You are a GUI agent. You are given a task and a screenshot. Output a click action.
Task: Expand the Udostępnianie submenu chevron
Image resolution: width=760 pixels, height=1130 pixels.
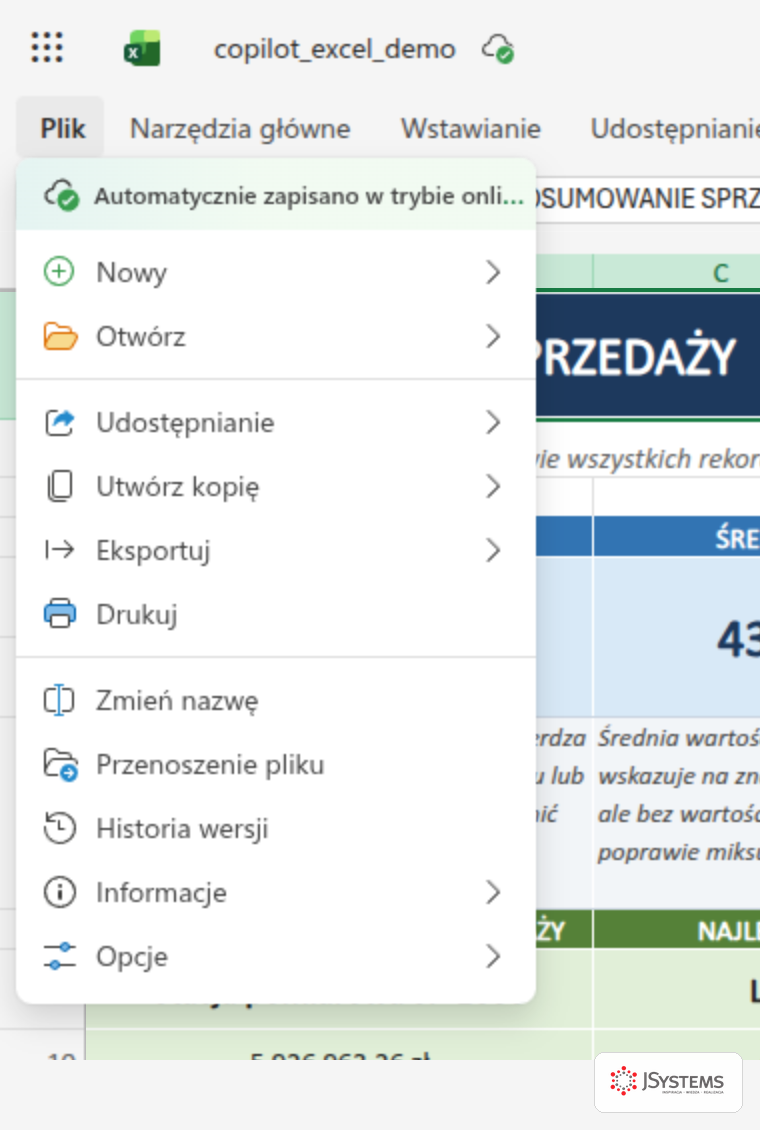(x=493, y=422)
